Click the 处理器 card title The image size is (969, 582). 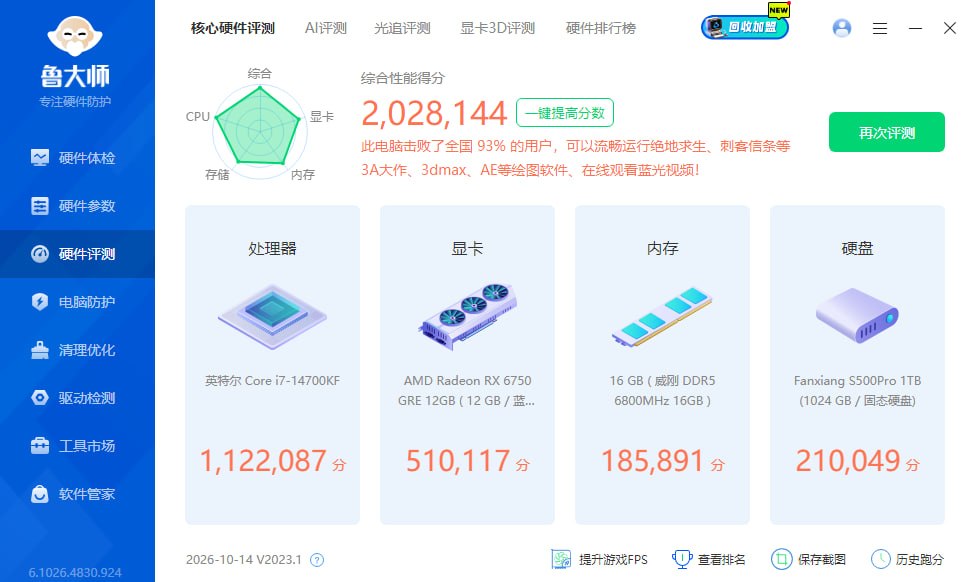[273, 249]
